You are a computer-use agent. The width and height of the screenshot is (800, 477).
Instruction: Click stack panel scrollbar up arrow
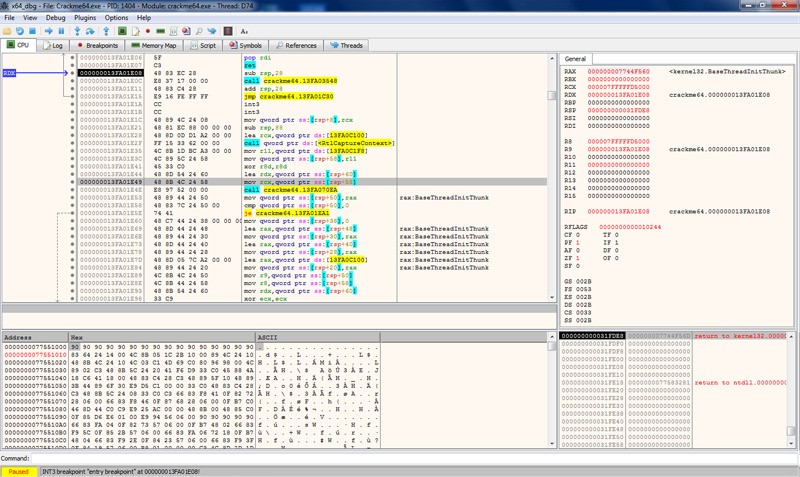coord(791,336)
